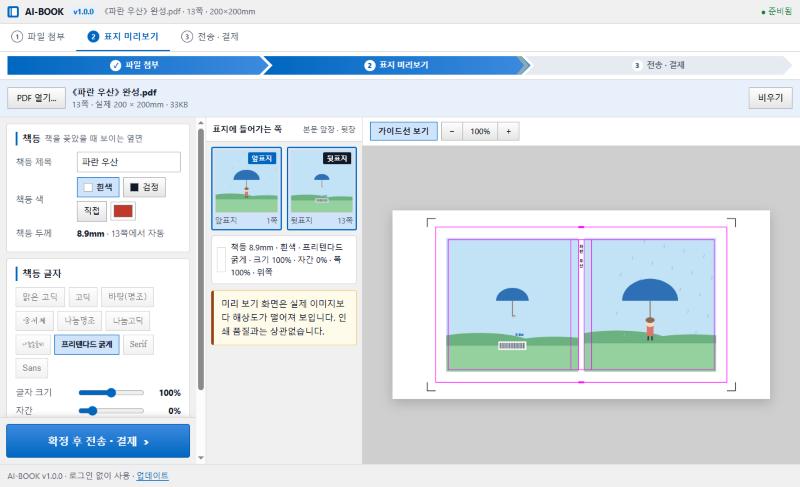The height and width of the screenshot is (487, 800).
Task: Click the 표지 미리보기 step in the arrow progress bar
Action: click(396, 65)
